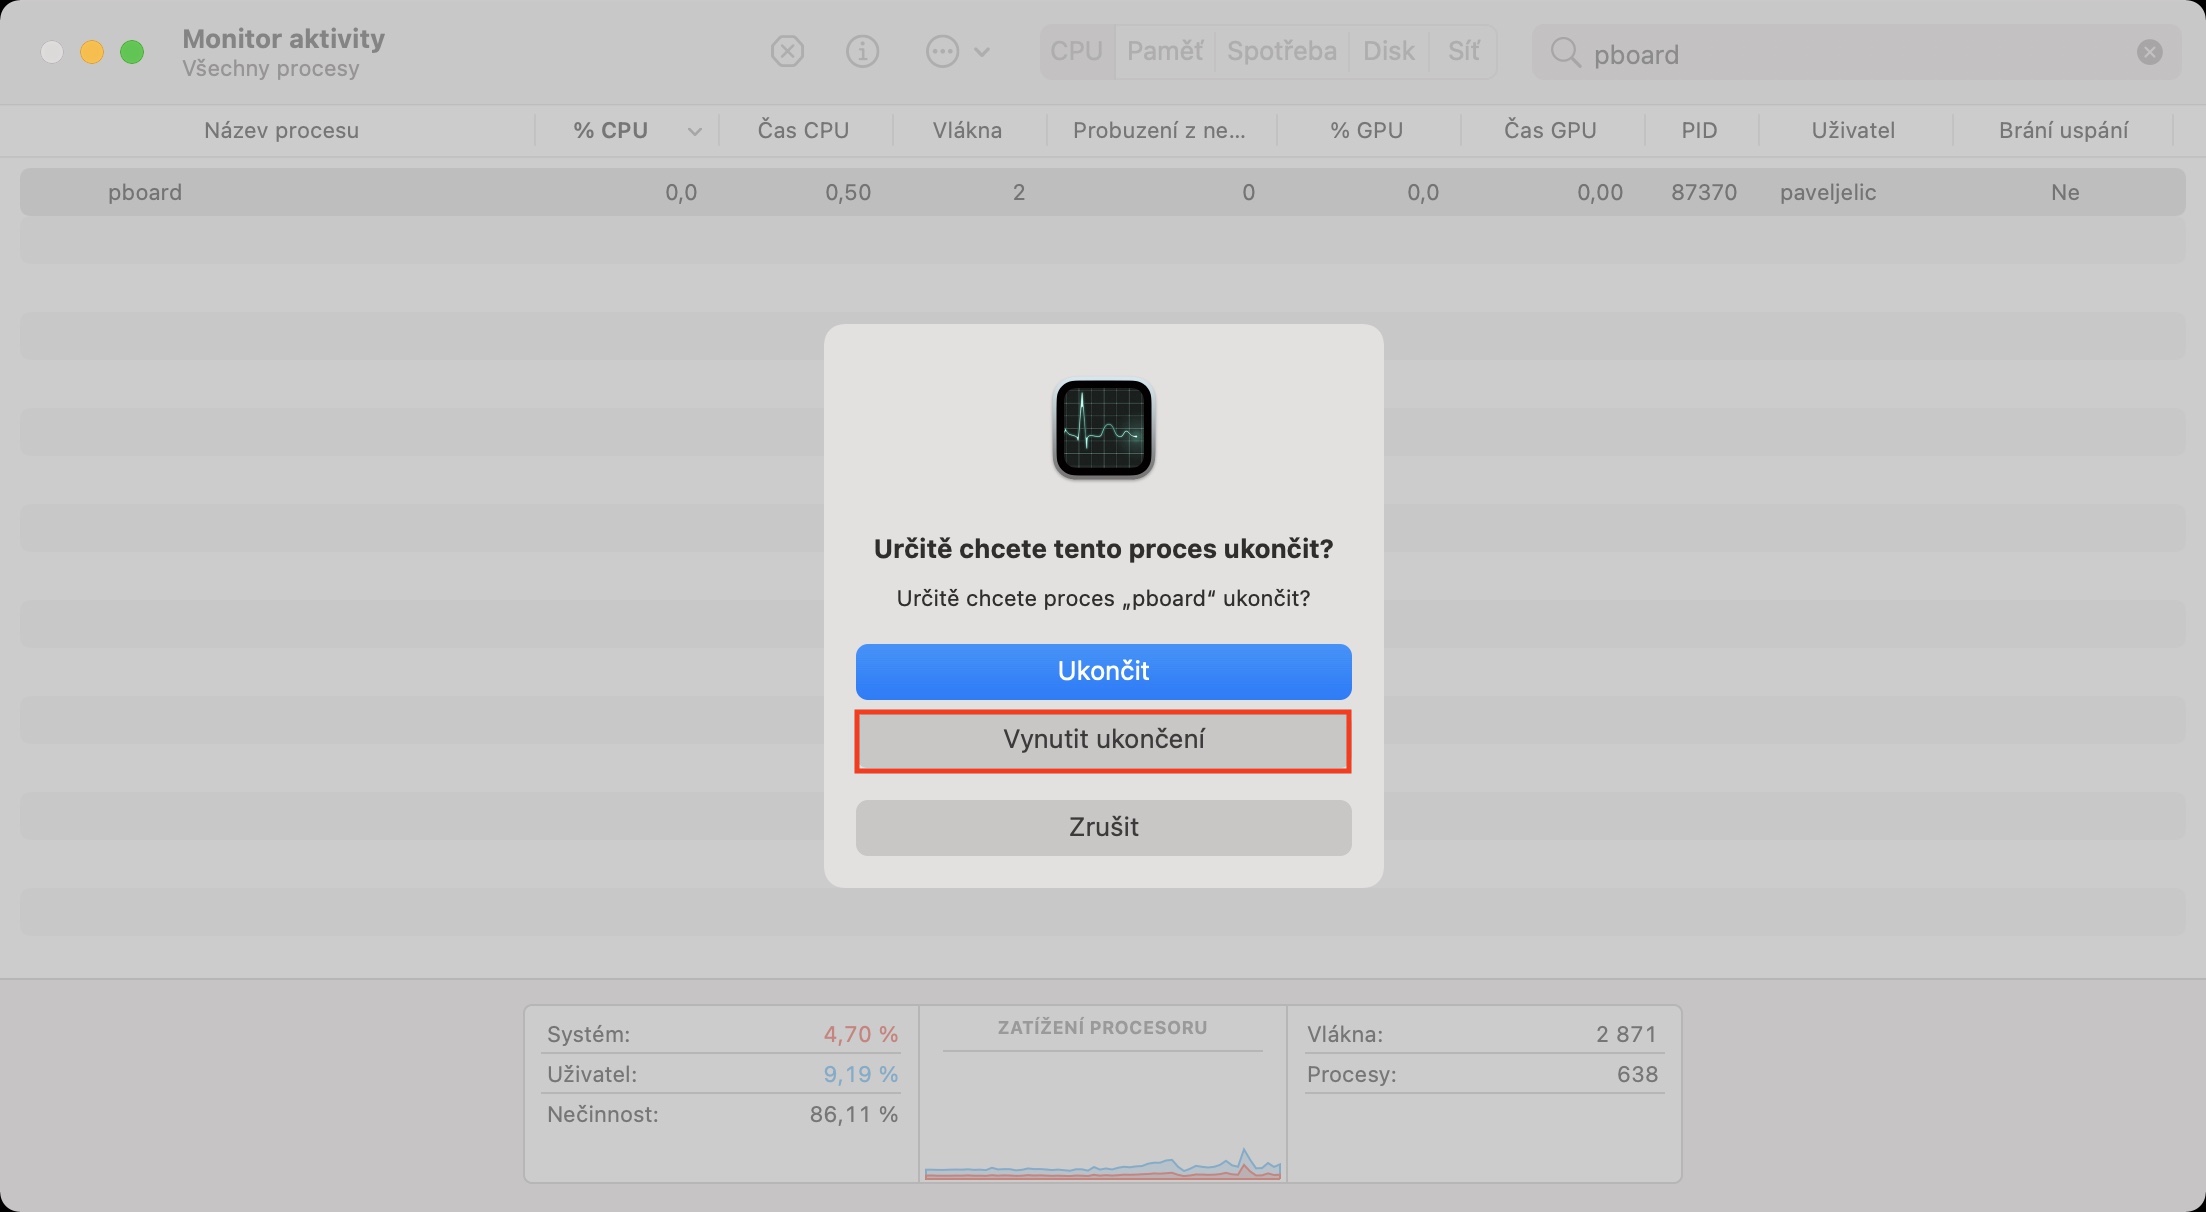Click the magnifying glass search icon
This screenshot has width=2206, height=1212.
pos(1564,53)
